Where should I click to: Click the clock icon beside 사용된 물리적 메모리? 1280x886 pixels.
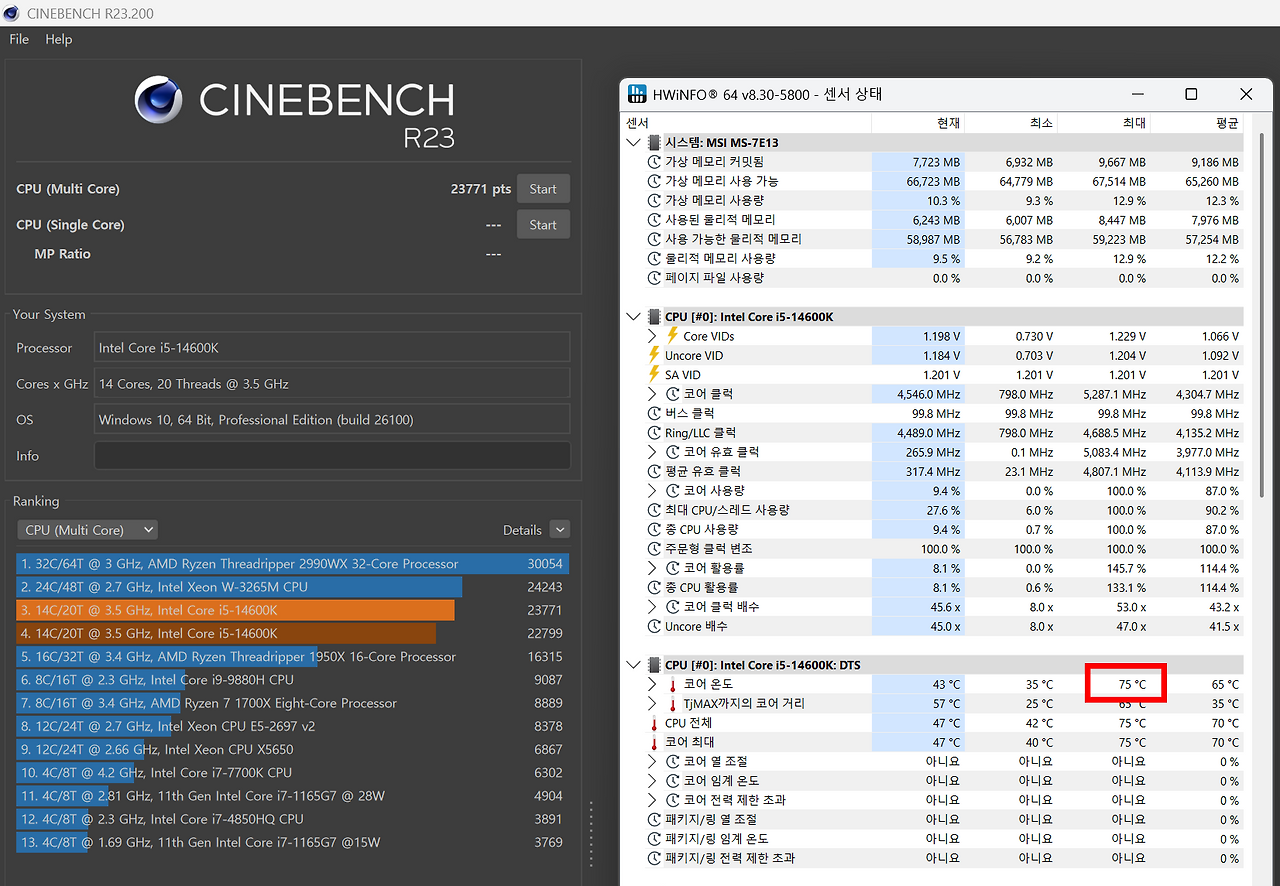(654, 220)
